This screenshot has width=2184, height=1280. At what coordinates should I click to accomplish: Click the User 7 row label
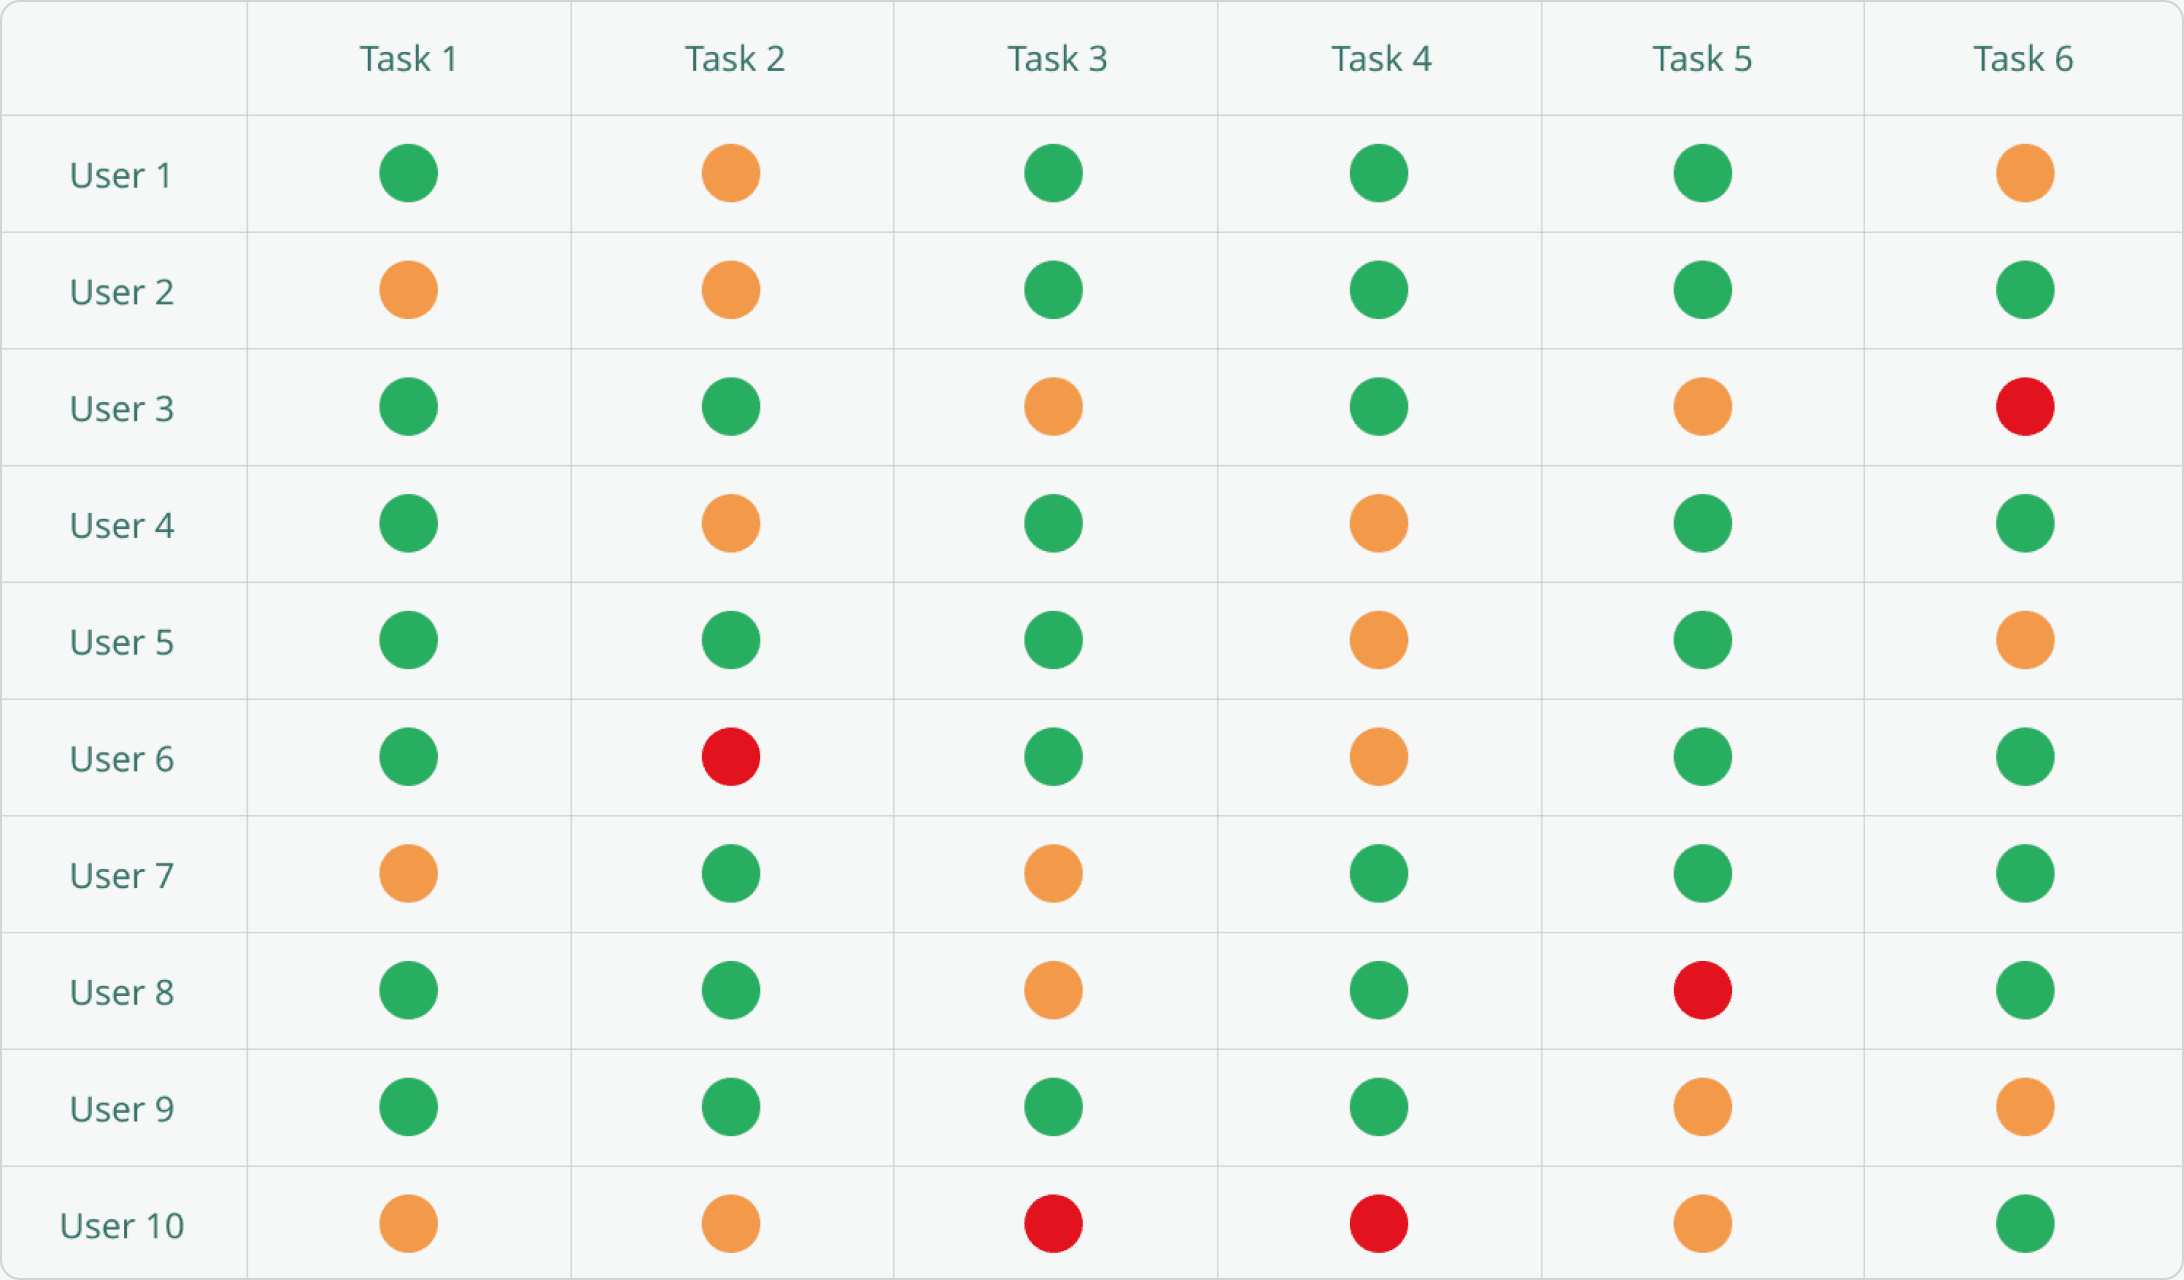click(x=122, y=876)
